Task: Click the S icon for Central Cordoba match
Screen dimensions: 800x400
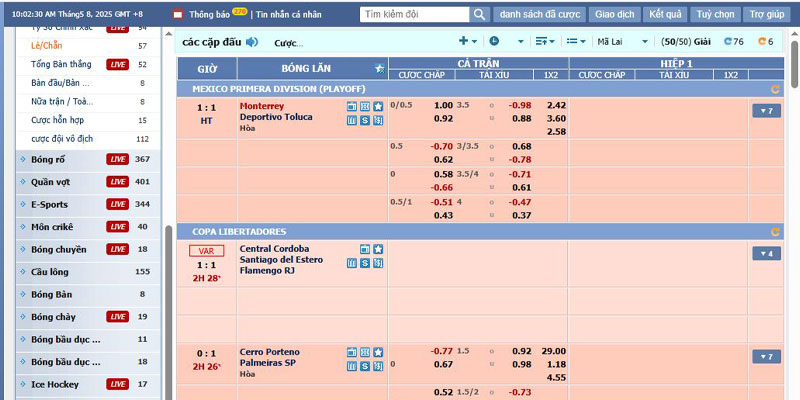Action: pos(364,263)
